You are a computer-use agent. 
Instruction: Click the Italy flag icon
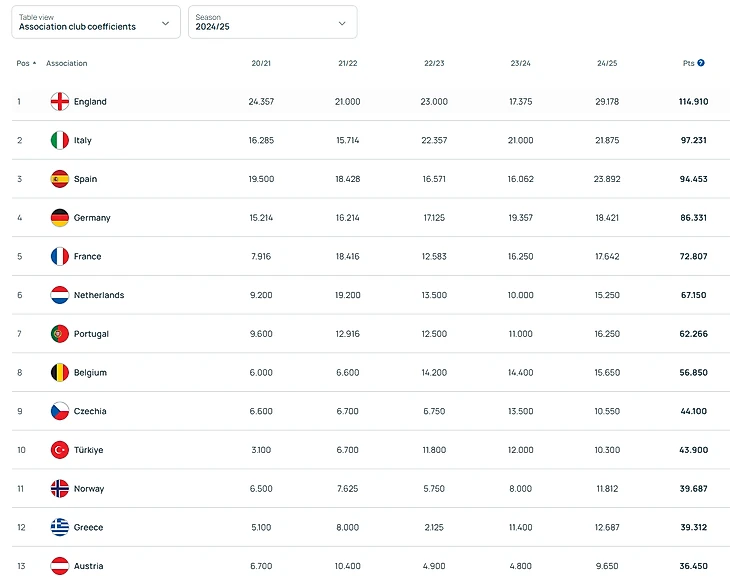60,141
